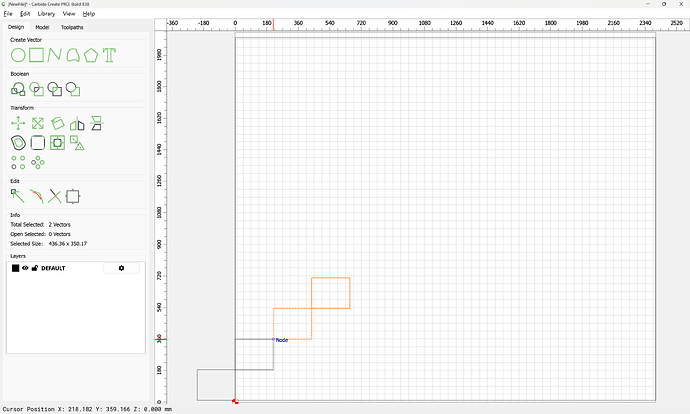Select the Rectangle create vector tool
The height and width of the screenshot is (414, 690).
coord(36,54)
